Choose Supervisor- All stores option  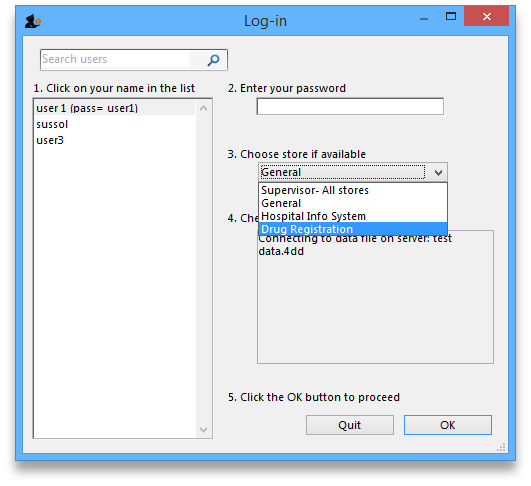click(353, 190)
